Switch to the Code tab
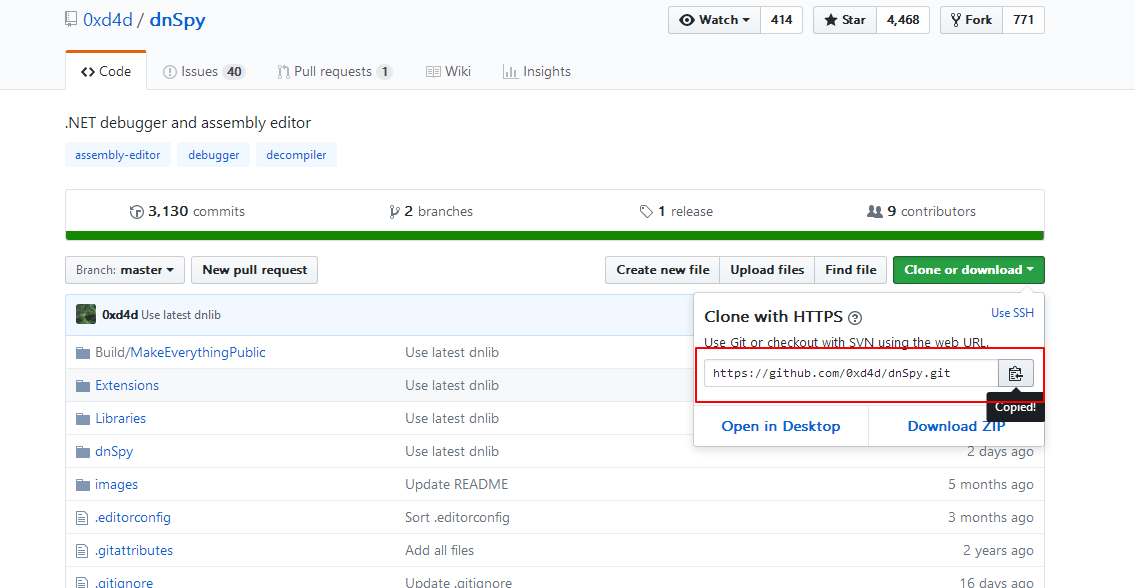 [x=106, y=72]
